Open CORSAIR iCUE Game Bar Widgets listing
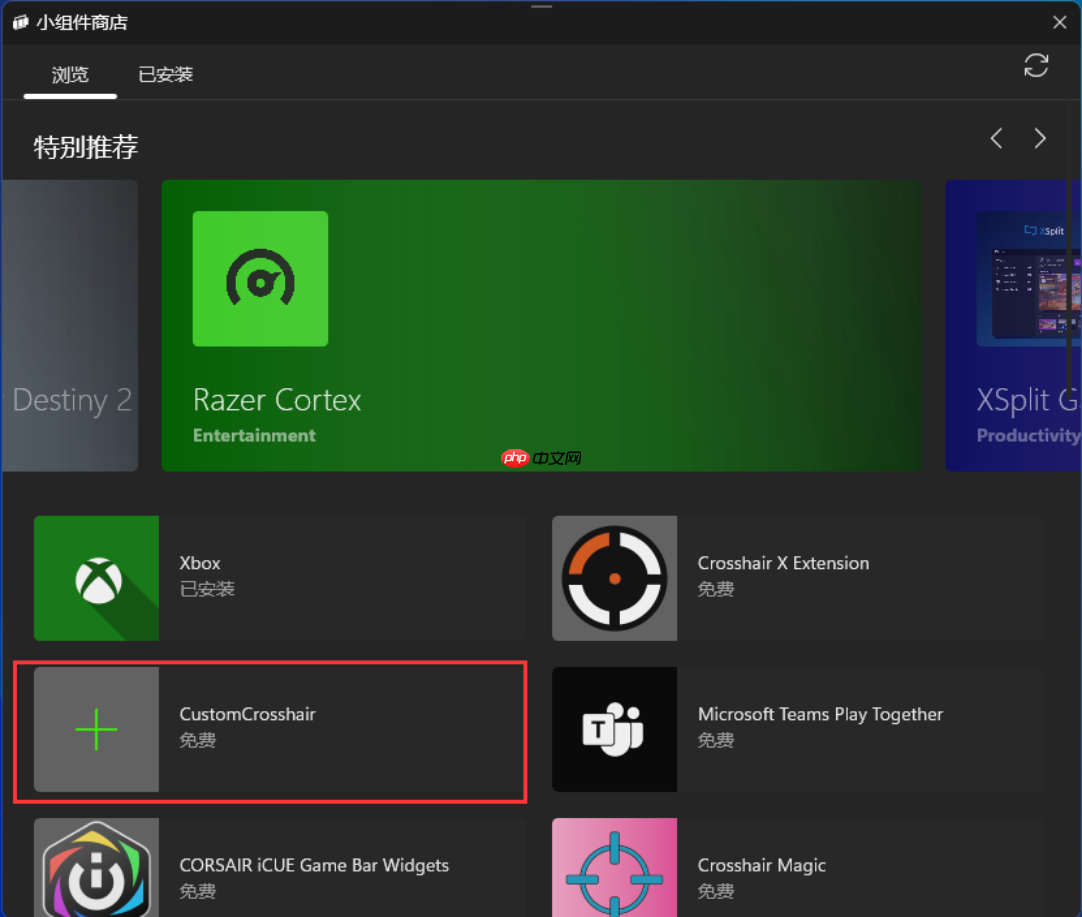Screen dimensions: 1082x917 (x=279, y=868)
